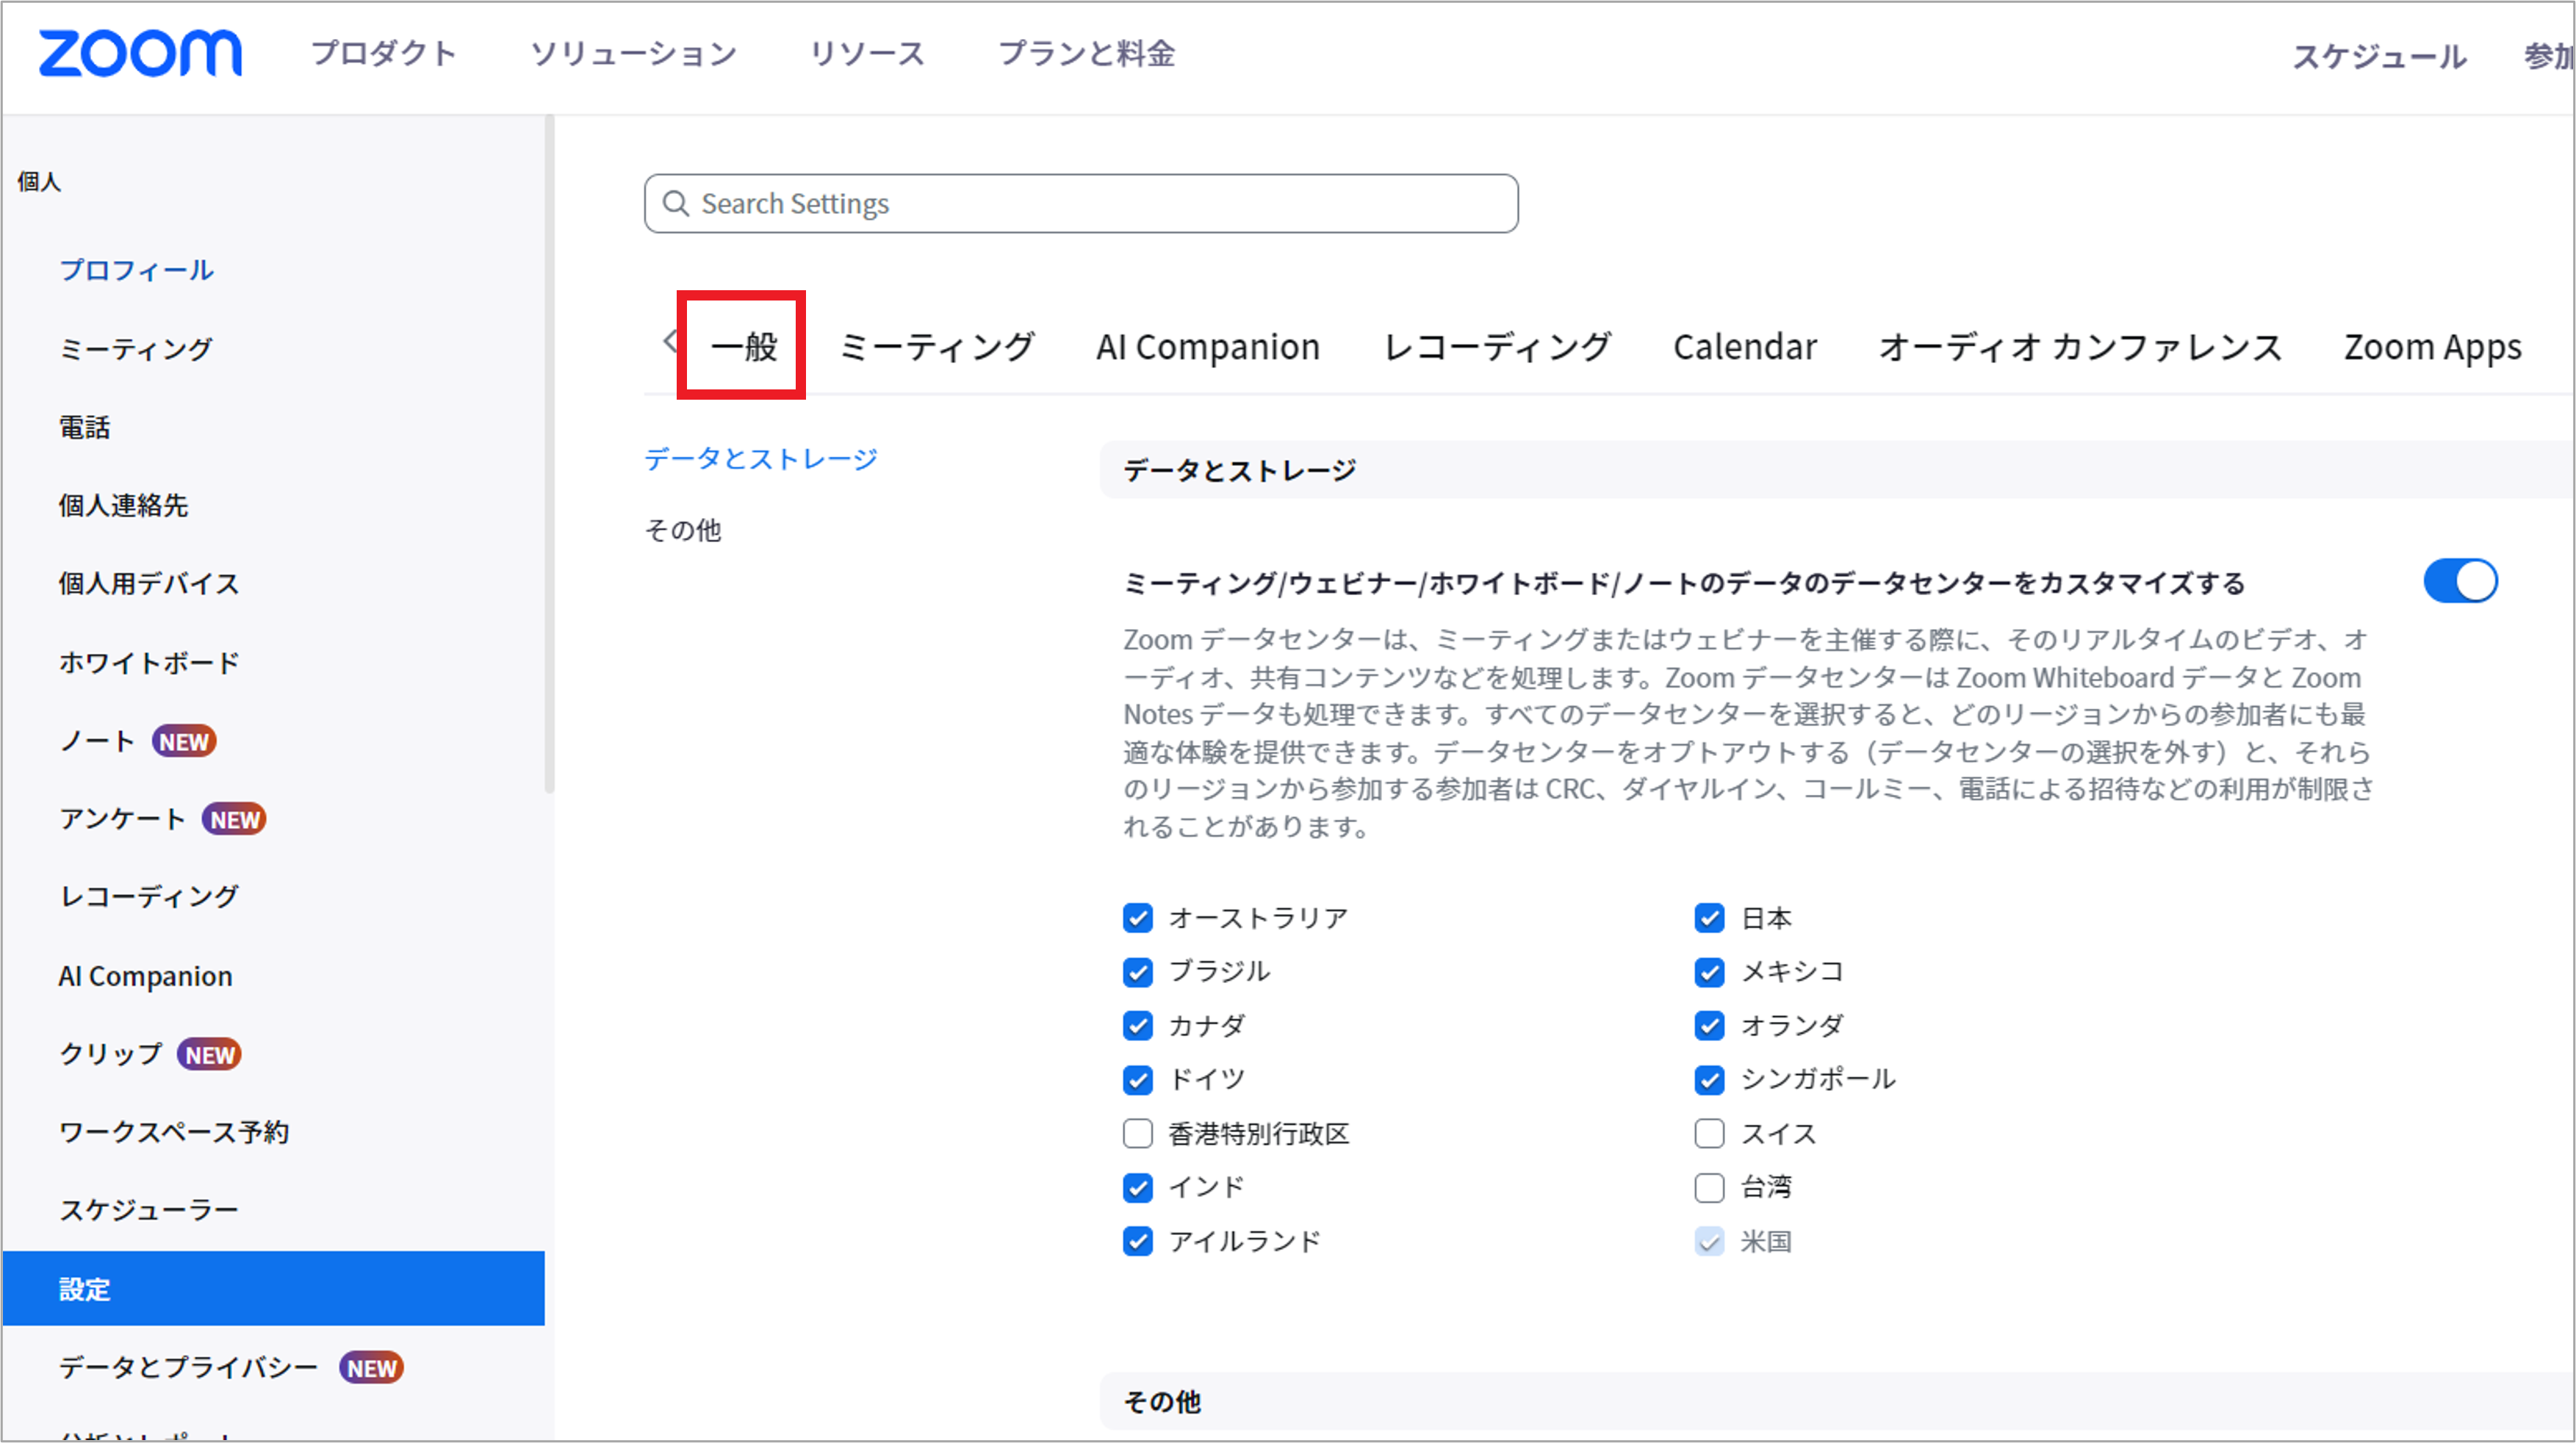Open ワークスペース予約 in the sidebar
This screenshot has width=2576, height=1443.
pos(174,1132)
